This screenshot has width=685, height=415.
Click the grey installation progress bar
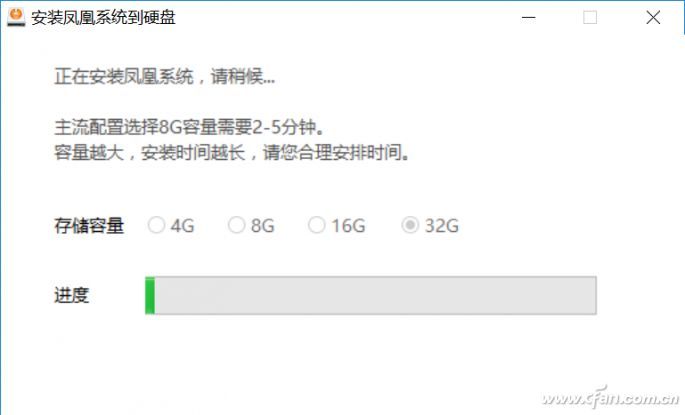371,295
